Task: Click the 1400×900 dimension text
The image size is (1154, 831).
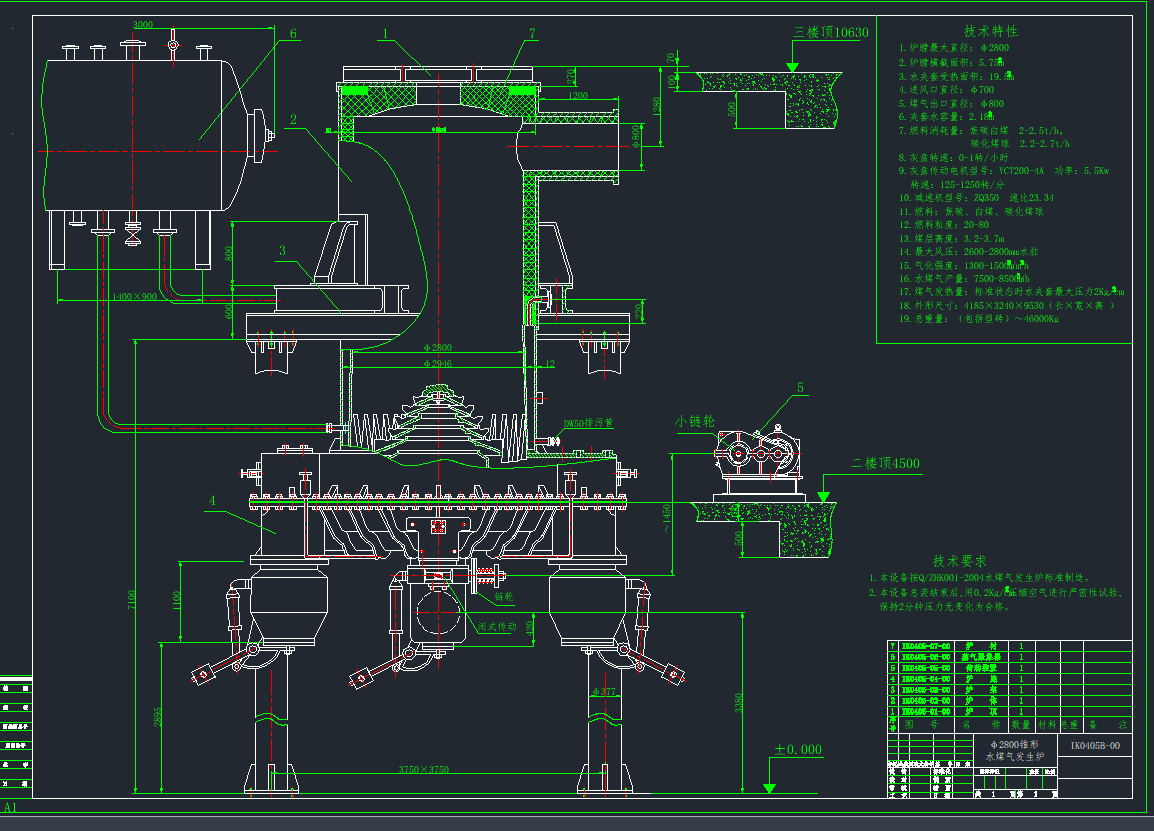Action: [x=134, y=297]
